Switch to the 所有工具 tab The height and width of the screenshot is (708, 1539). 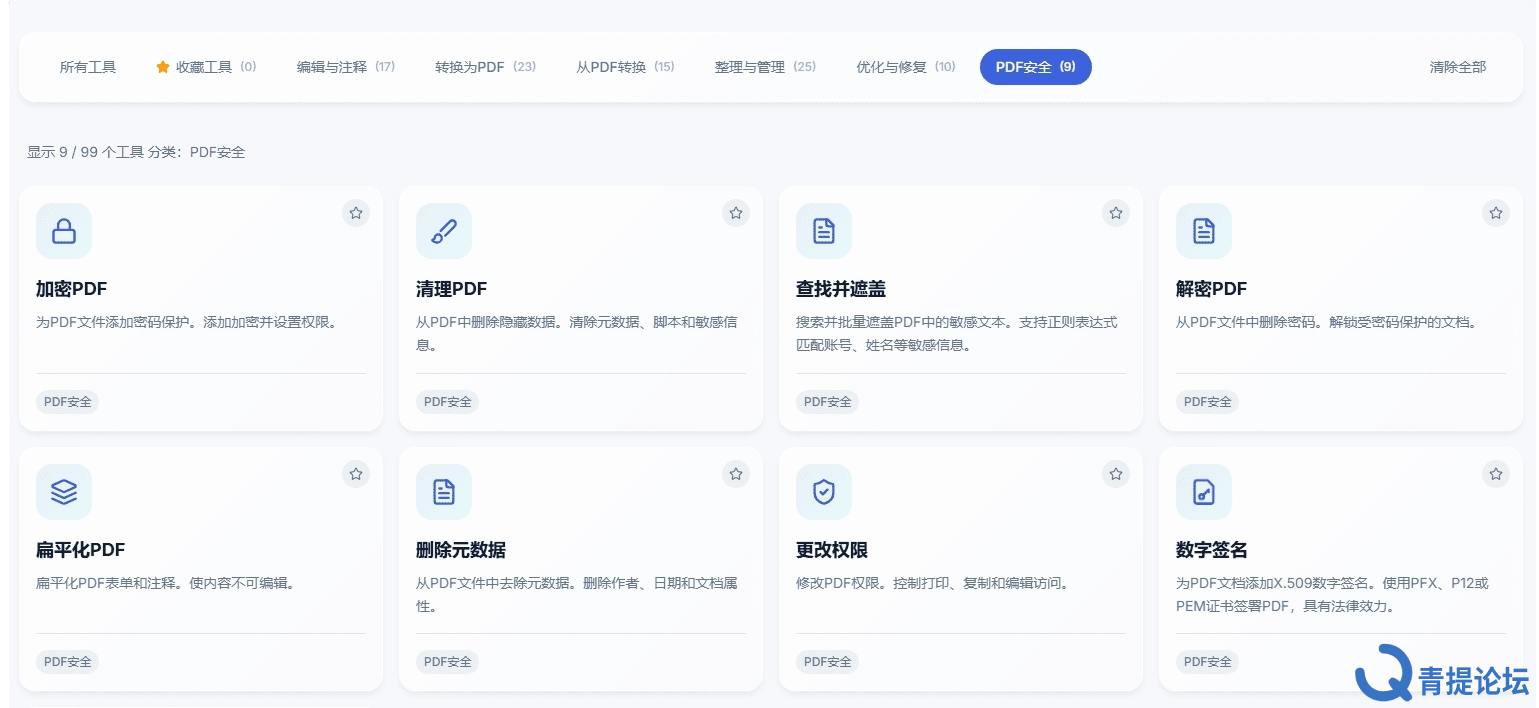point(88,67)
